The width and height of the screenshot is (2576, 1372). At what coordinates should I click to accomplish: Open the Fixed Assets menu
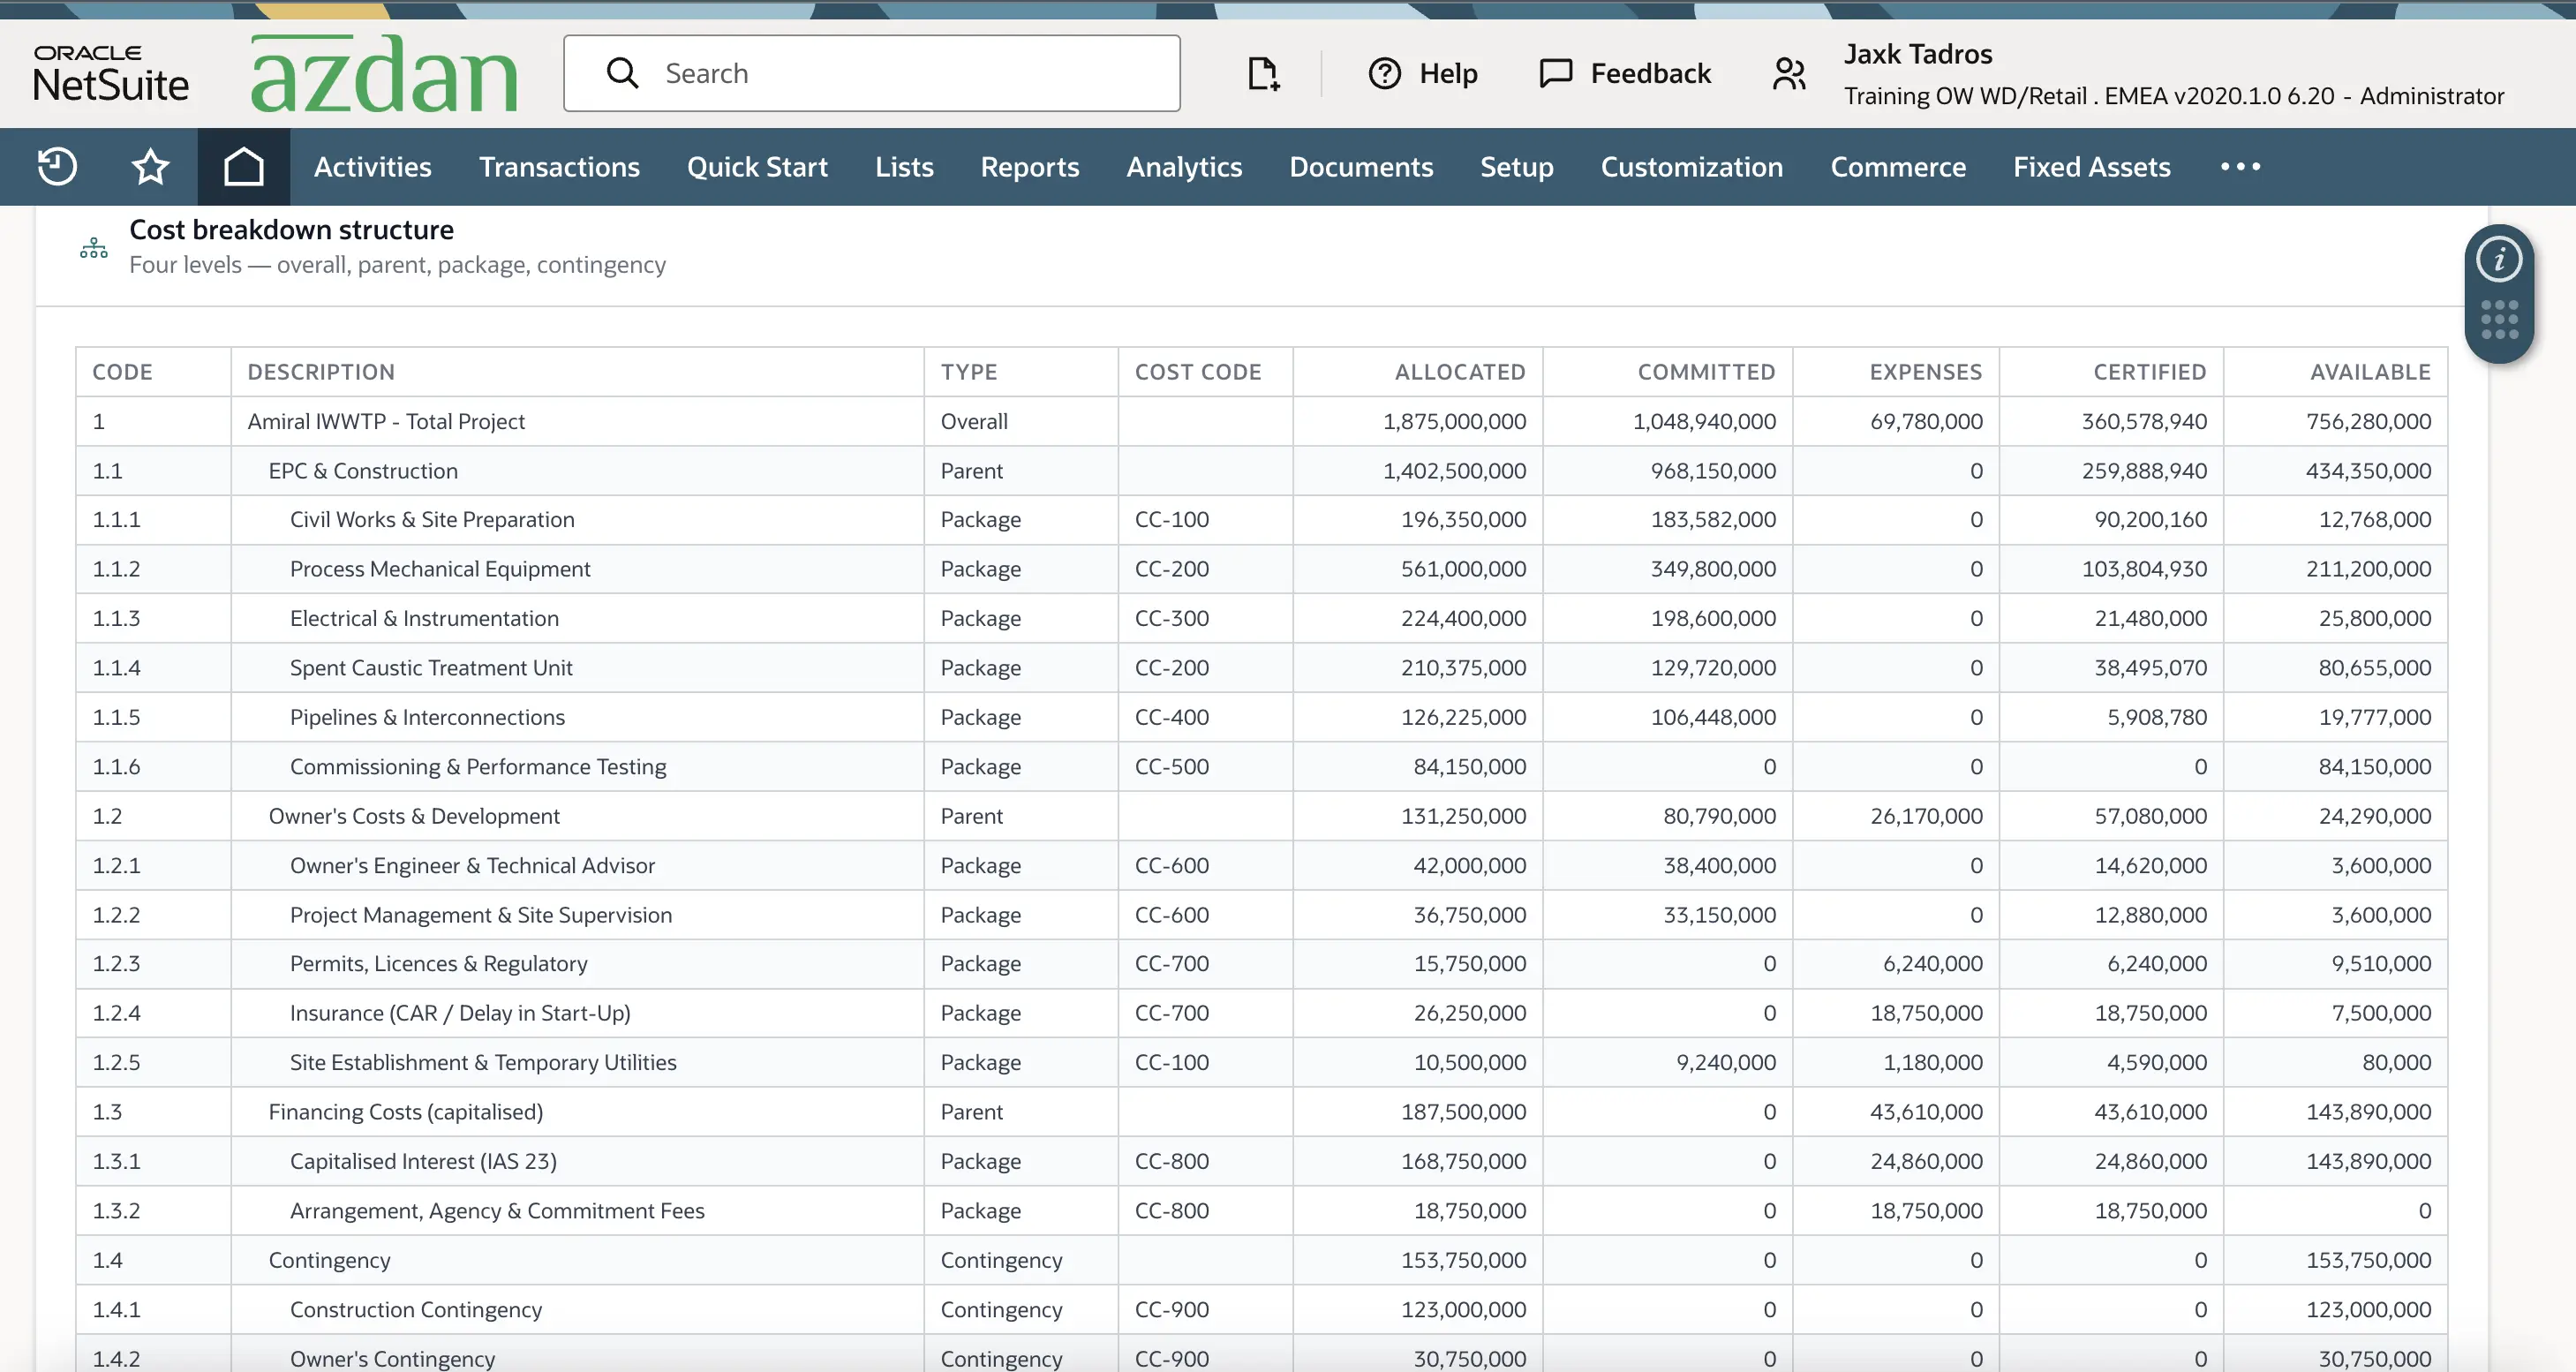click(x=2091, y=167)
